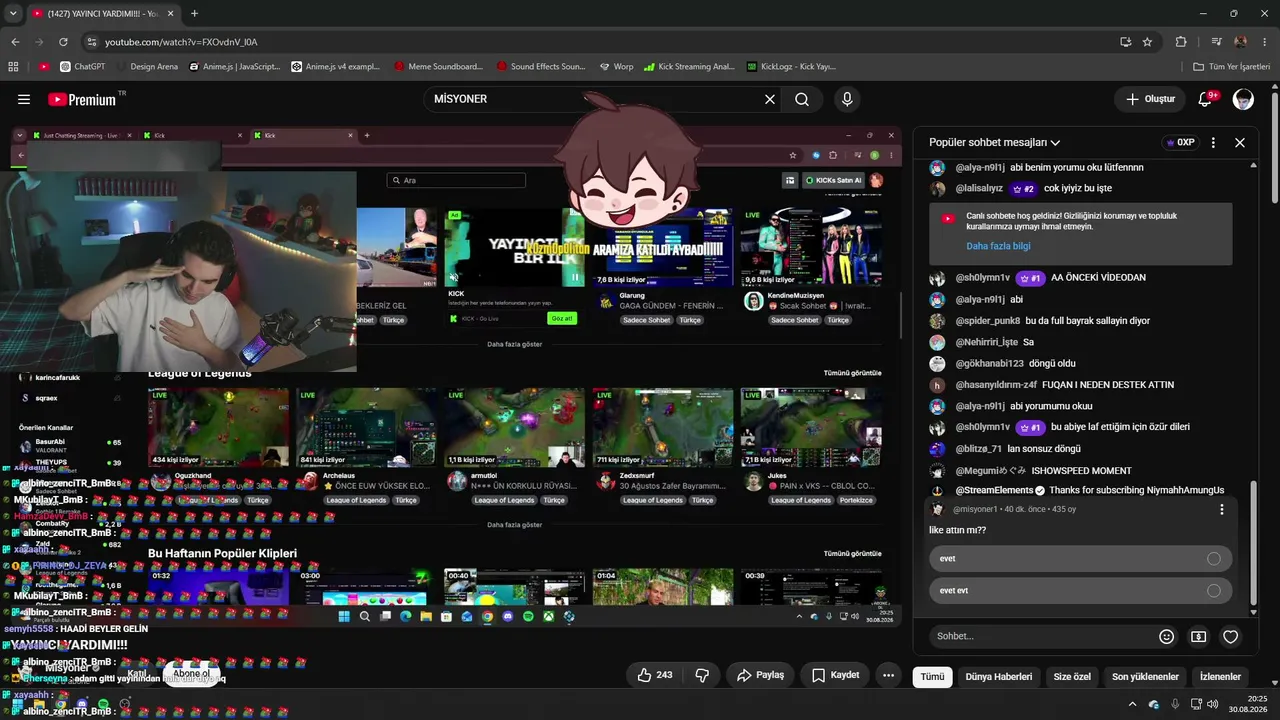The height and width of the screenshot is (720, 1280).
Task: Run search with the magnifier button
Action: pyautogui.click(x=802, y=99)
